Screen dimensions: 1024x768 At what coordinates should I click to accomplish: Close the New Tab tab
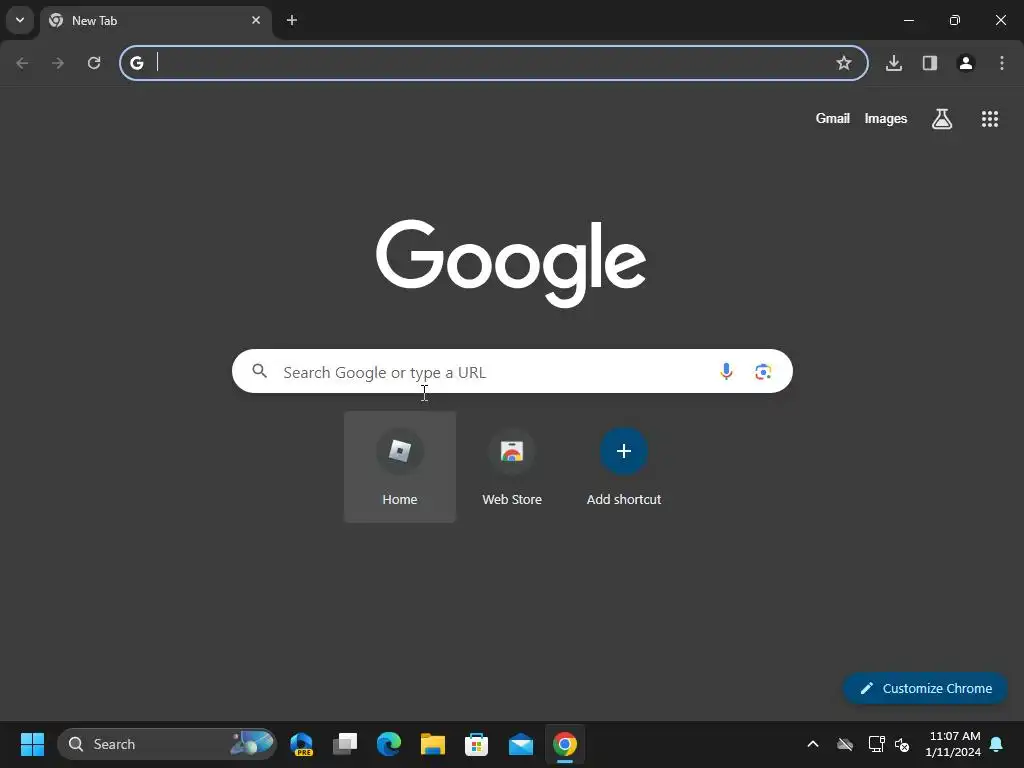click(256, 20)
